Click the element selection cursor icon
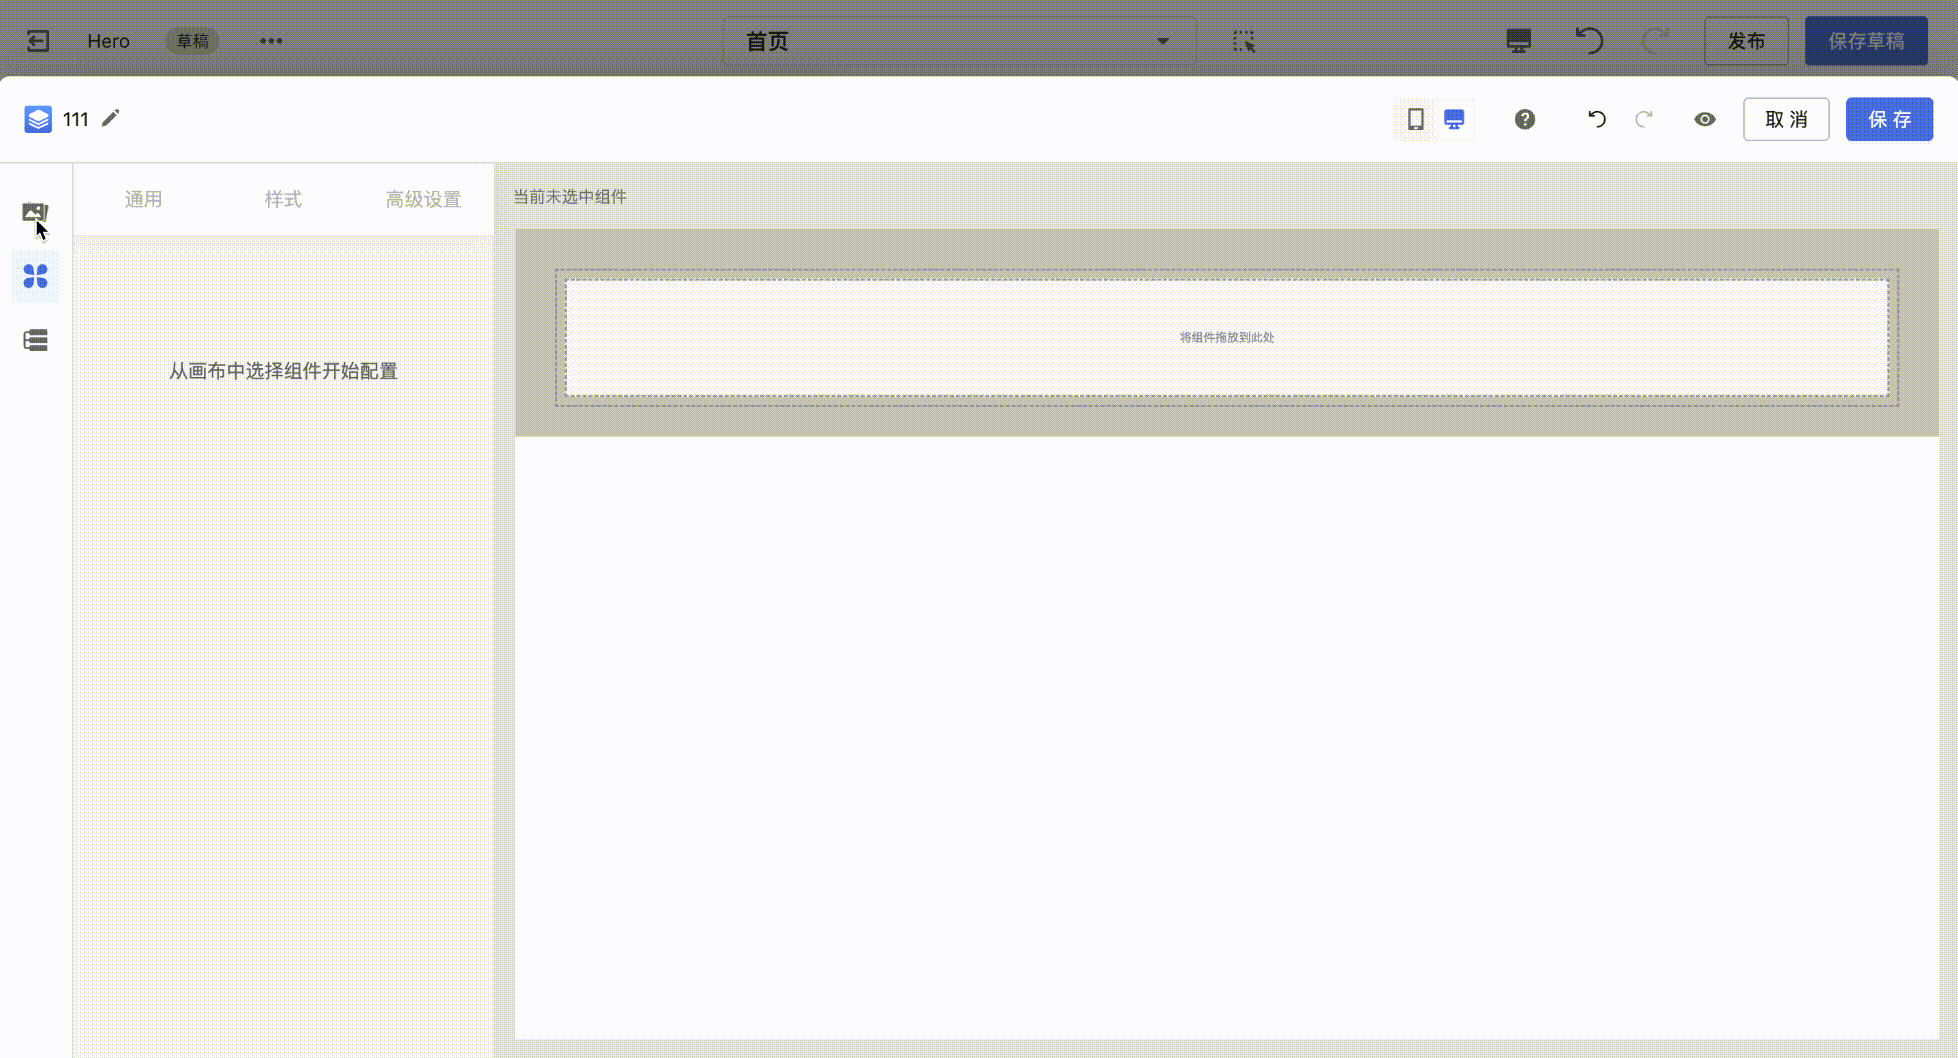Image resolution: width=1958 pixels, height=1058 pixels. tap(1243, 41)
